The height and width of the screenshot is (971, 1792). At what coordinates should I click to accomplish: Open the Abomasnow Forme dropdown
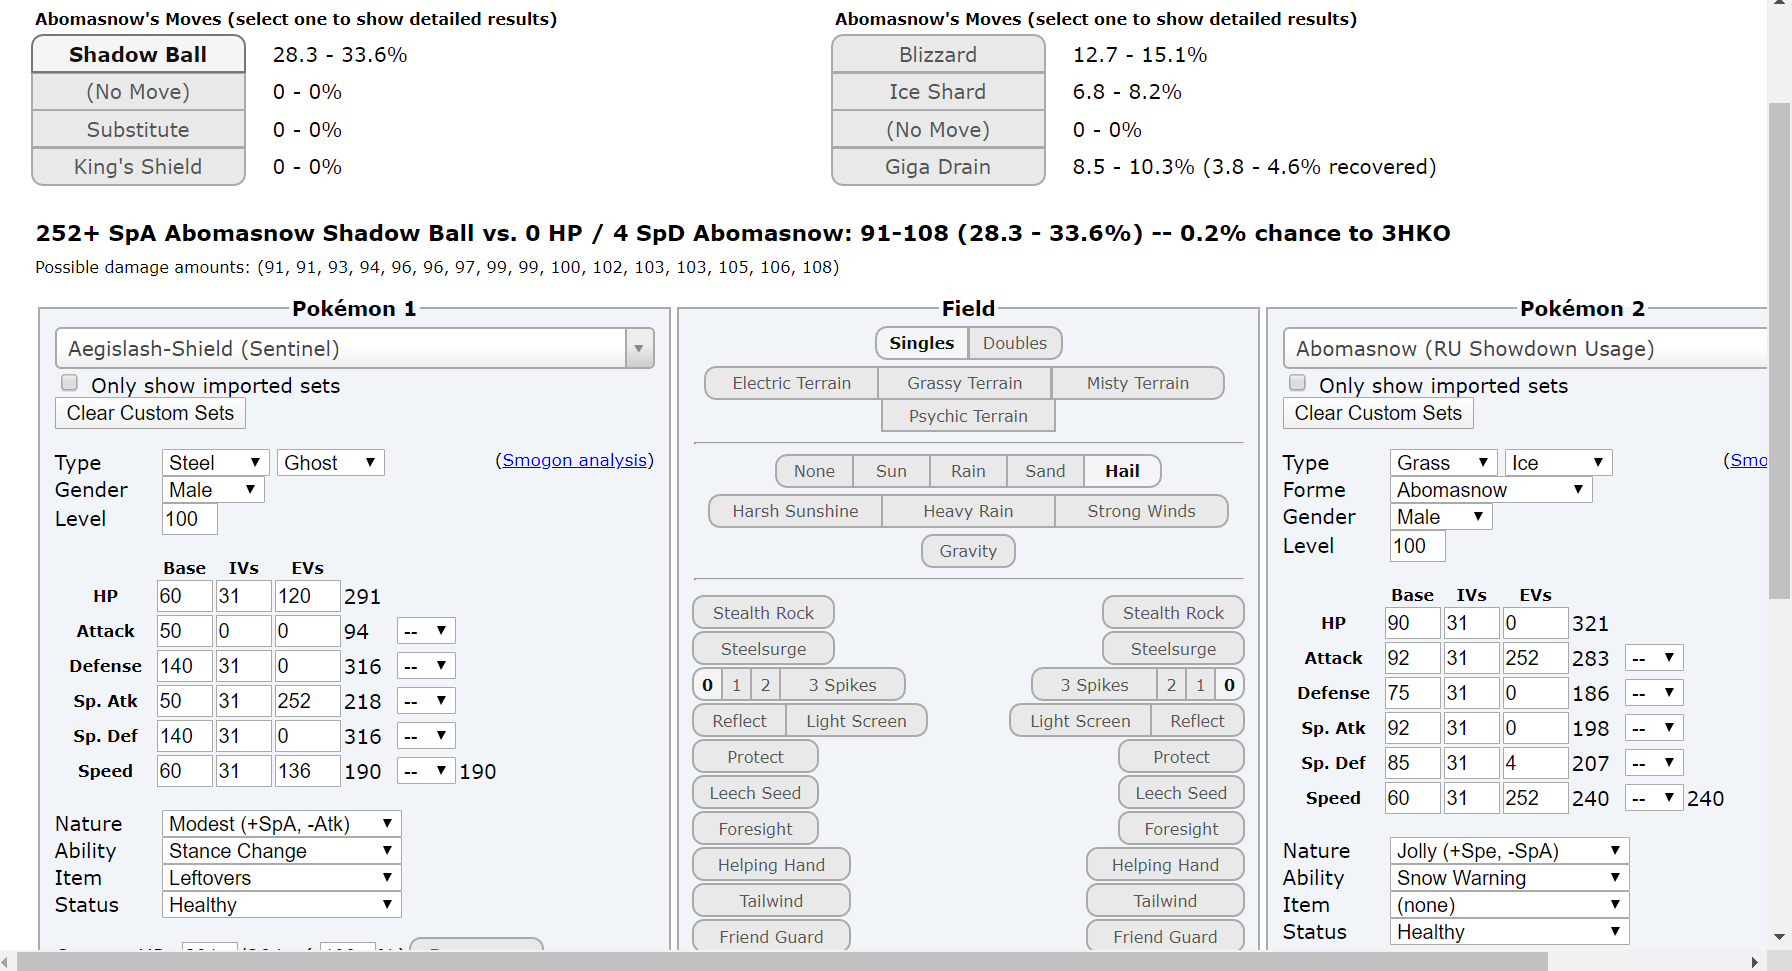pos(1491,489)
